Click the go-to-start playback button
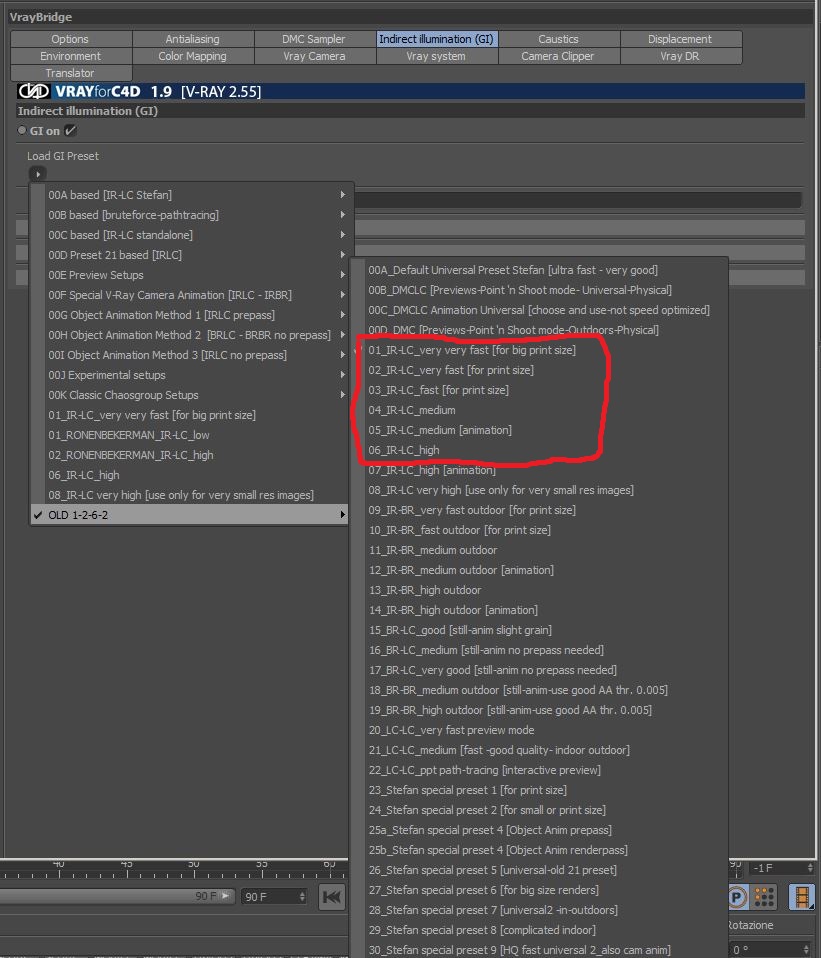 (x=332, y=896)
